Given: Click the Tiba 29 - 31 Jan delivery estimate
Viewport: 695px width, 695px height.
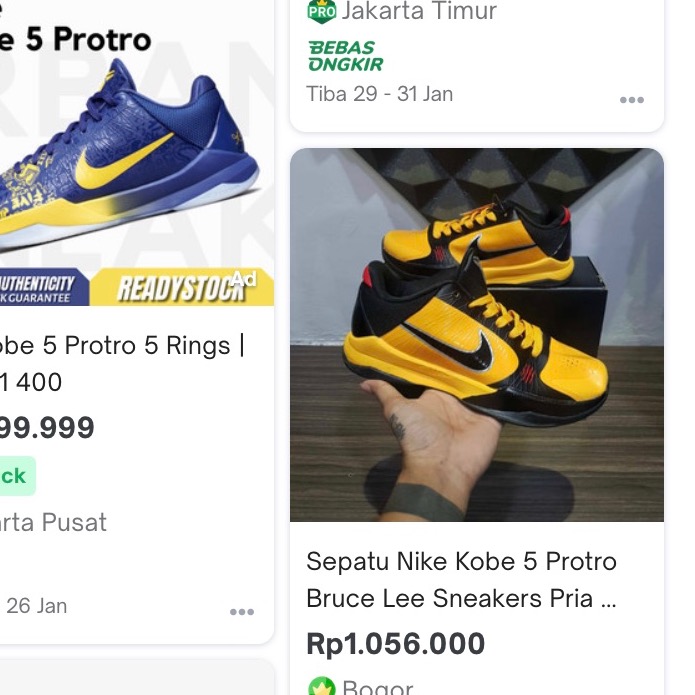Looking at the screenshot, I should click(x=380, y=94).
